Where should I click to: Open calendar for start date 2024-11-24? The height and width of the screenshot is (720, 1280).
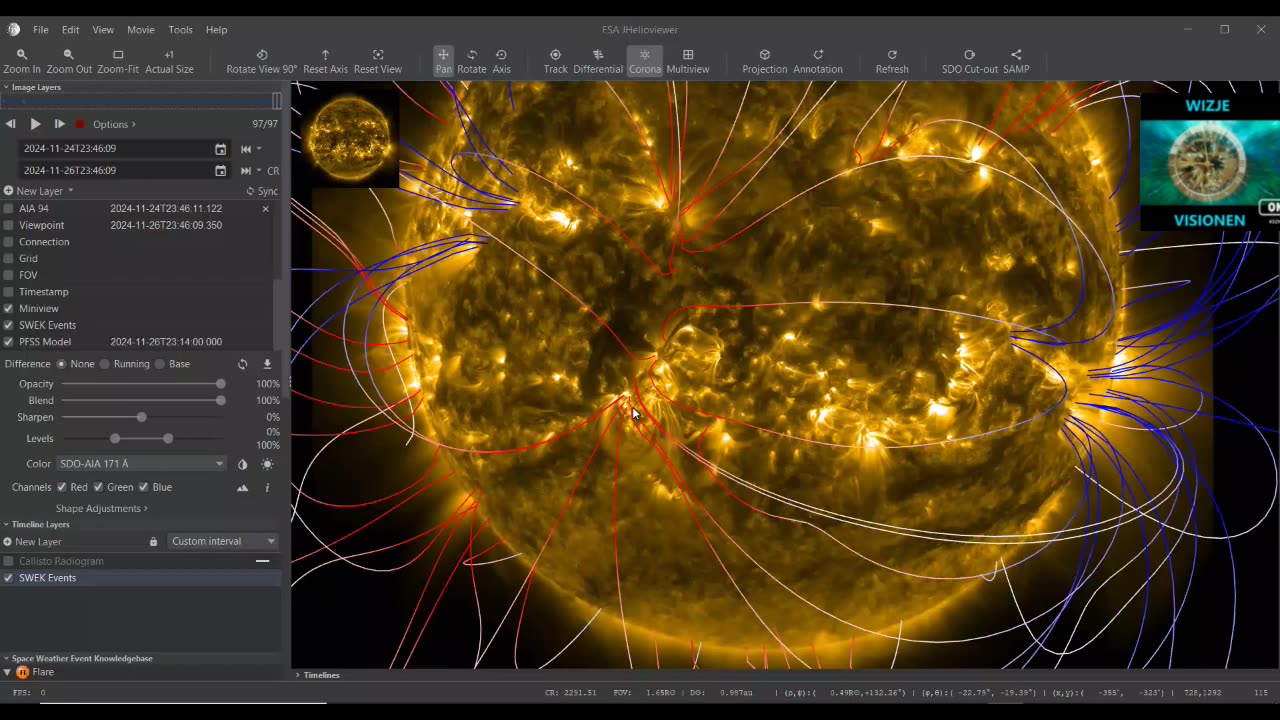[x=220, y=149]
